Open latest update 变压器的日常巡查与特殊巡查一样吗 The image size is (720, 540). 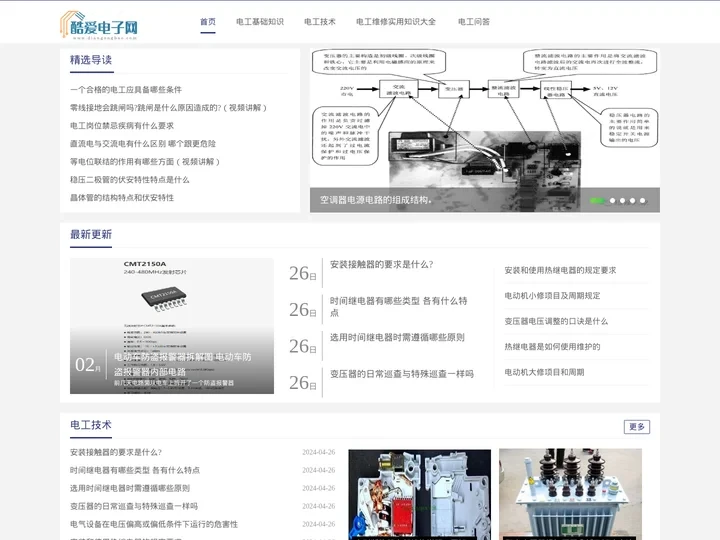point(402,374)
